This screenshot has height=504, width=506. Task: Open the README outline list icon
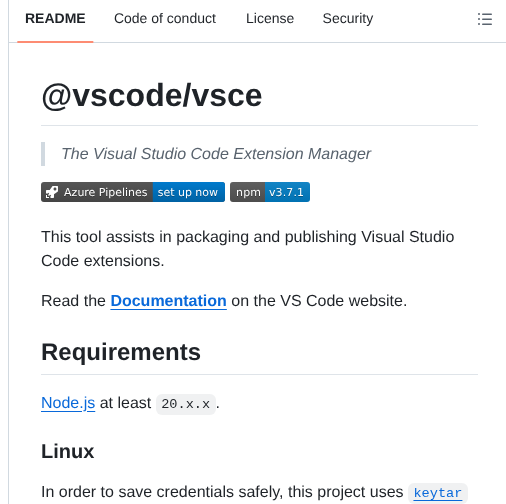484,19
